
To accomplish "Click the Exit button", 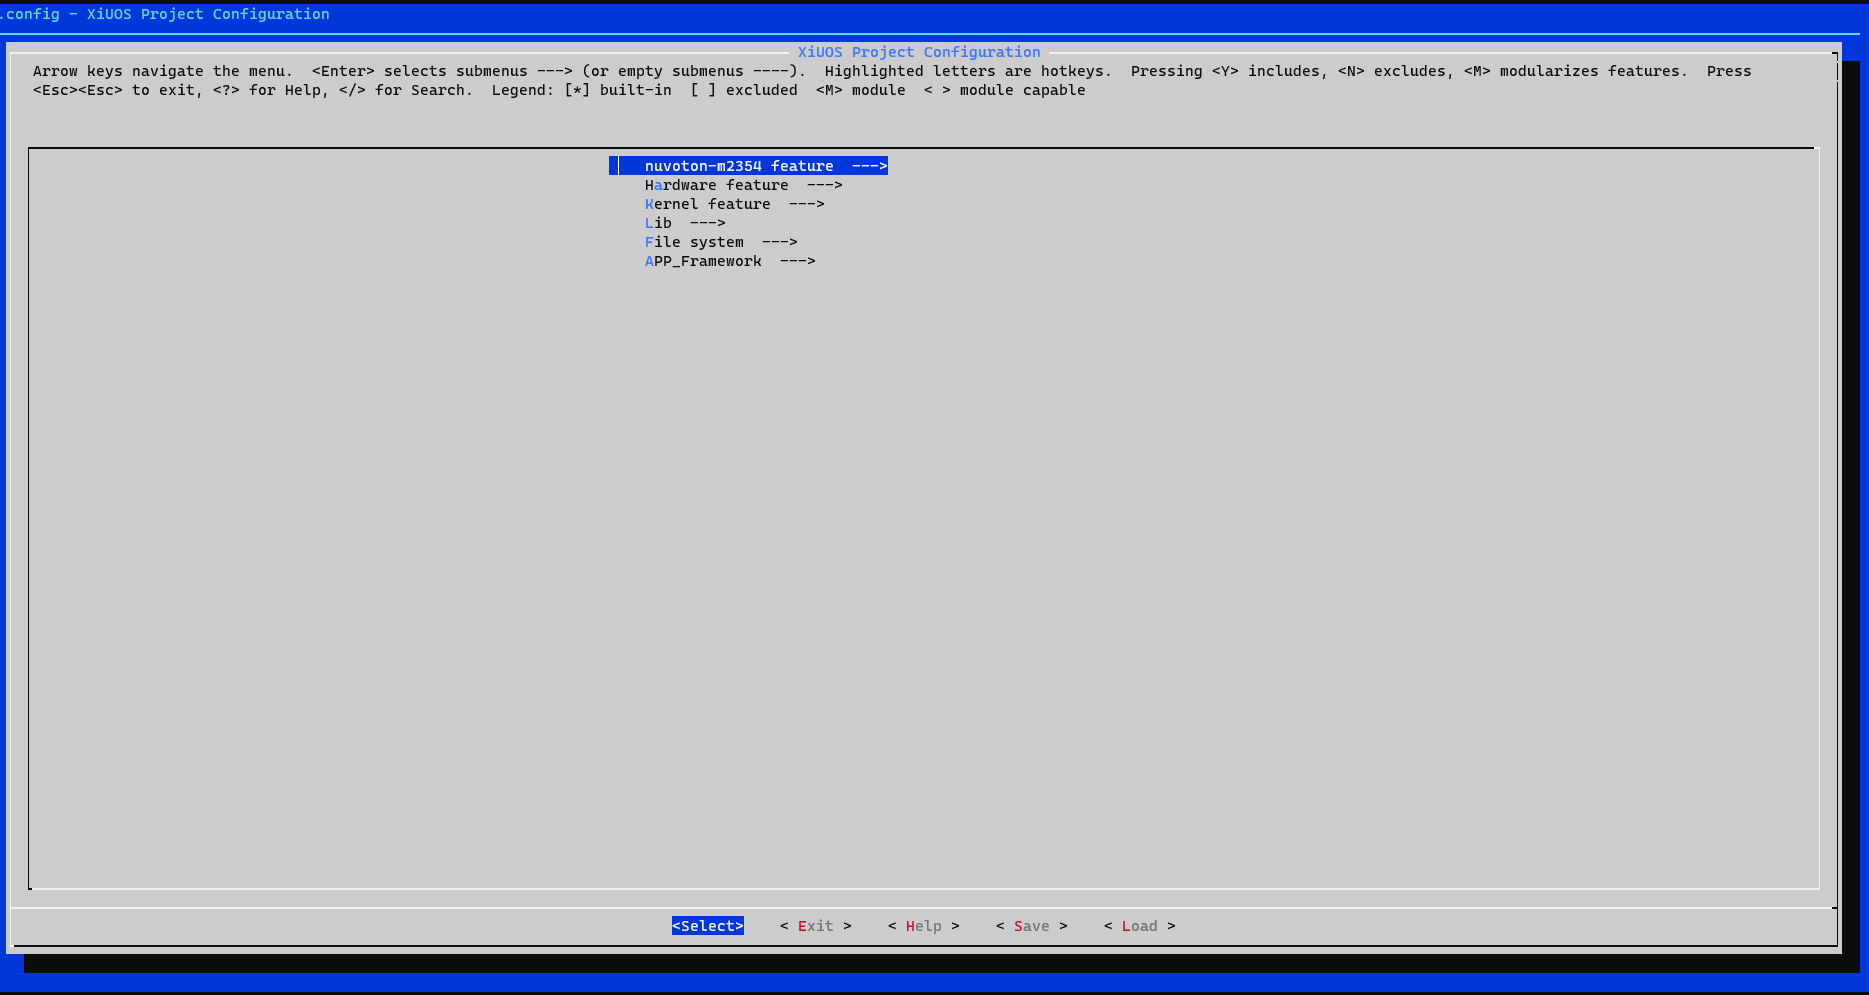I will 816,926.
